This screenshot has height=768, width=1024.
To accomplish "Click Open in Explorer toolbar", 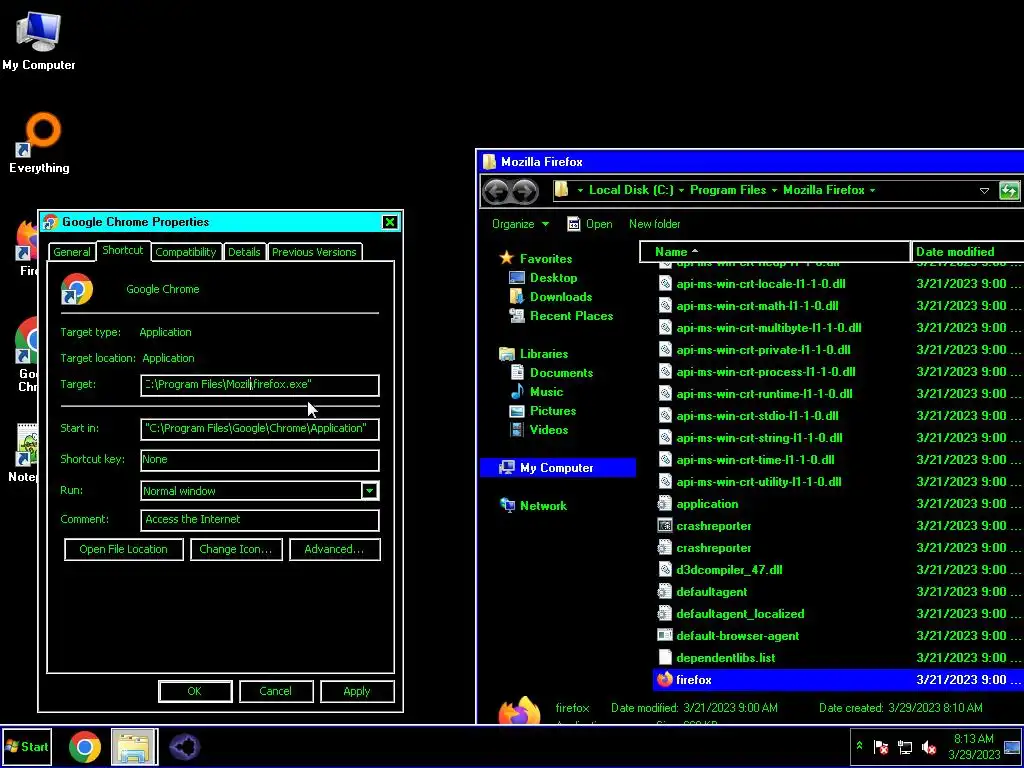I will (590, 224).
